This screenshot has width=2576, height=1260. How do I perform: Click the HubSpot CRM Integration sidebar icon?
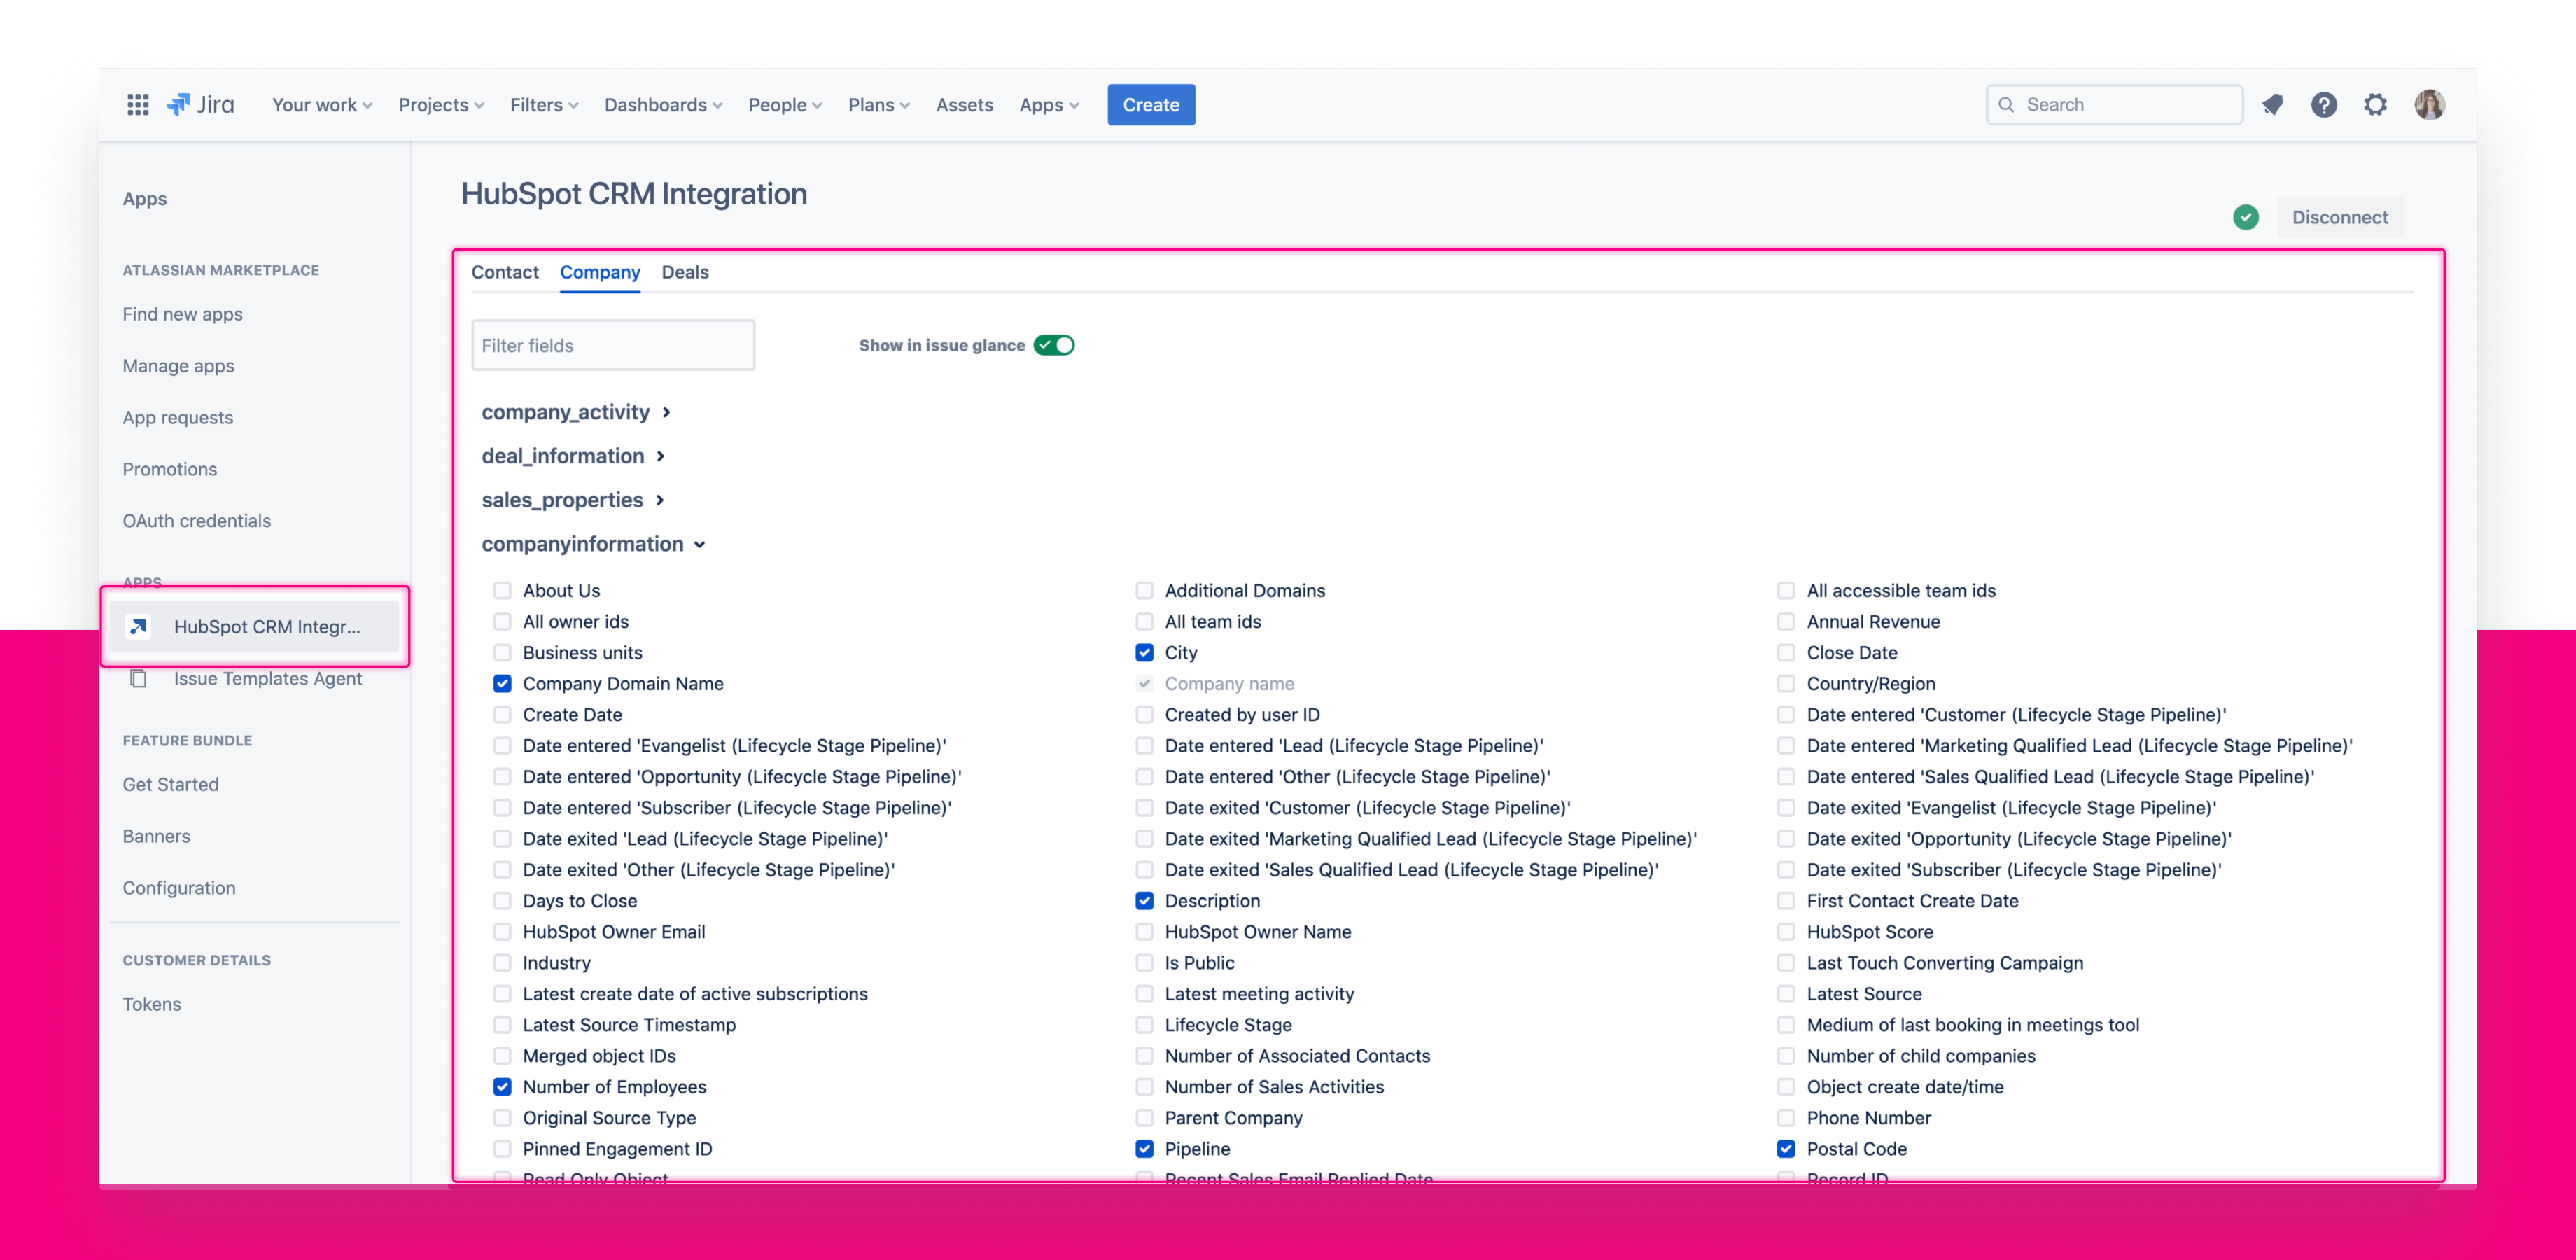pos(139,626)
